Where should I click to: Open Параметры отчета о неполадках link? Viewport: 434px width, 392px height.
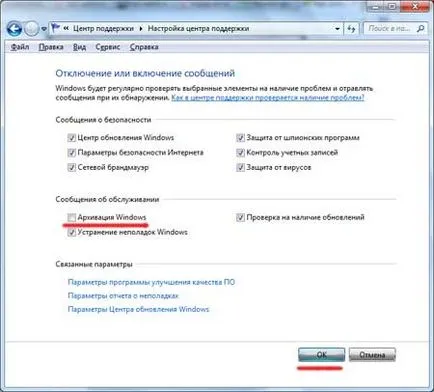tap(123, 296)
